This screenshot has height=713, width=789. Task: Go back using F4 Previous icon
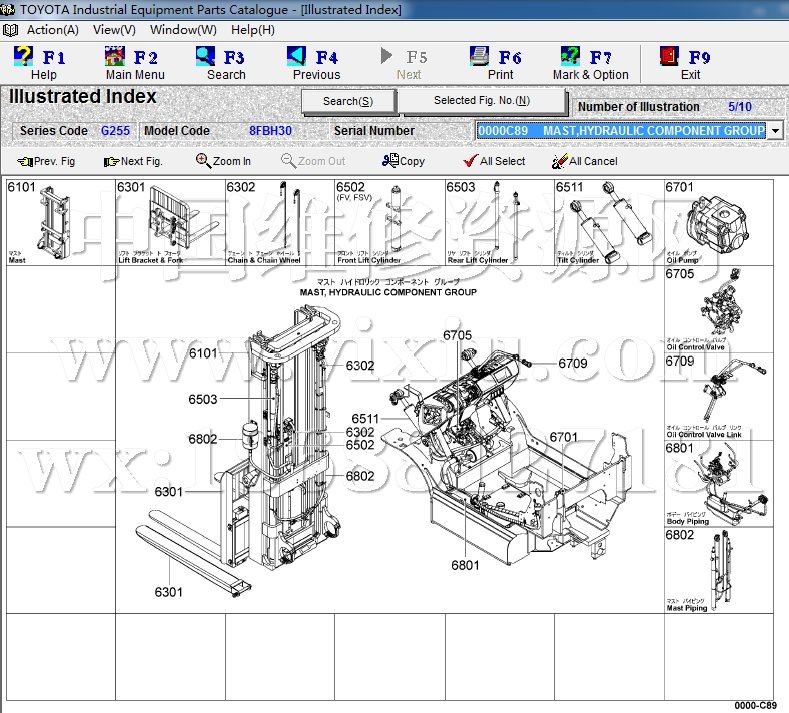[297, 57]
